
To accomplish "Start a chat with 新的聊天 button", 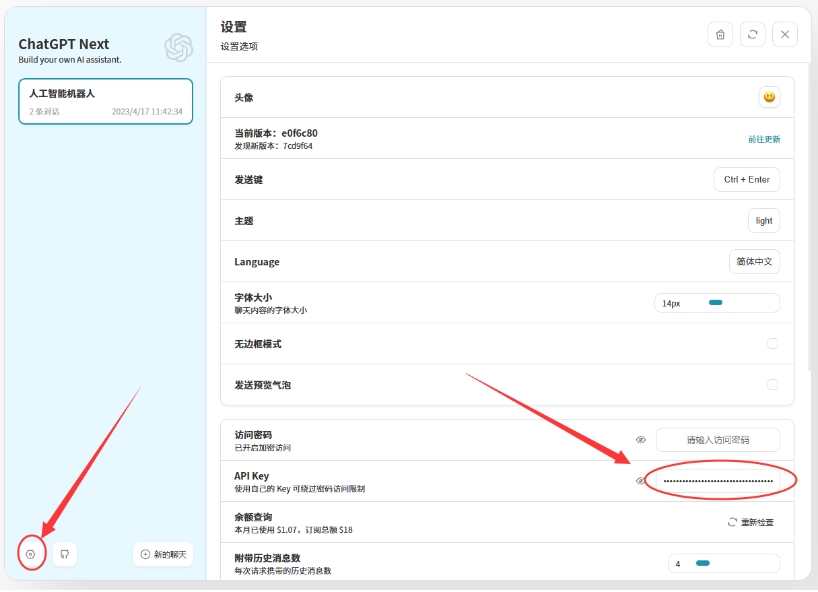I will point(163,554).
